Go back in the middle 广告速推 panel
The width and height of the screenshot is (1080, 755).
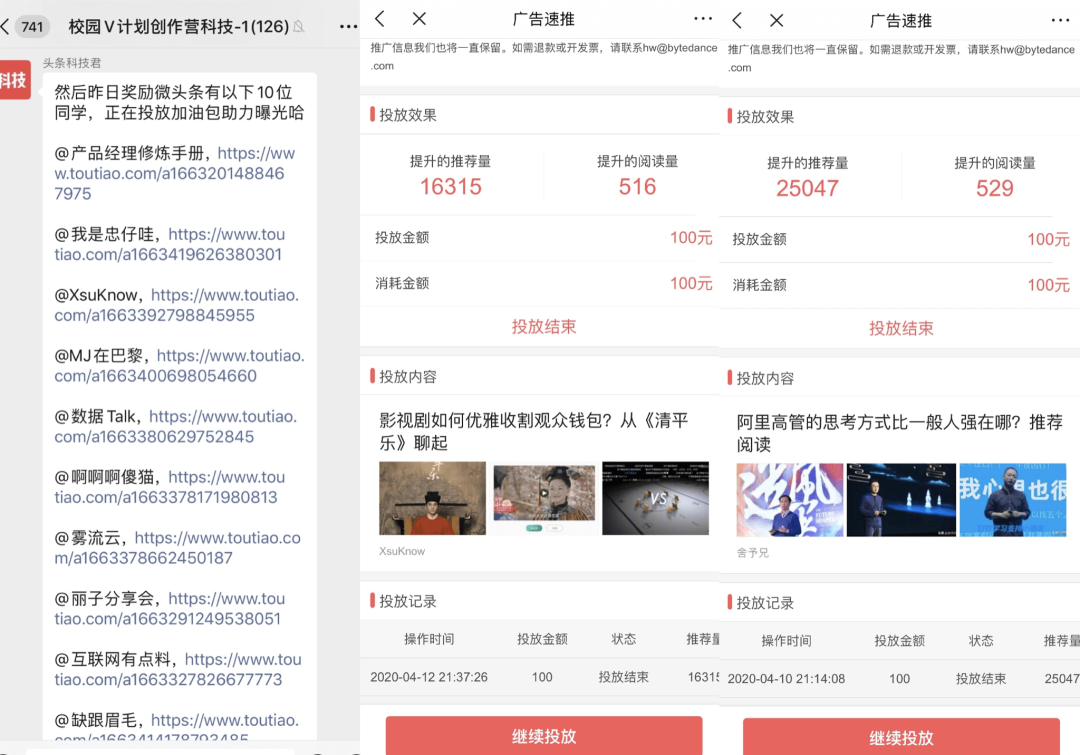point(380,19)
